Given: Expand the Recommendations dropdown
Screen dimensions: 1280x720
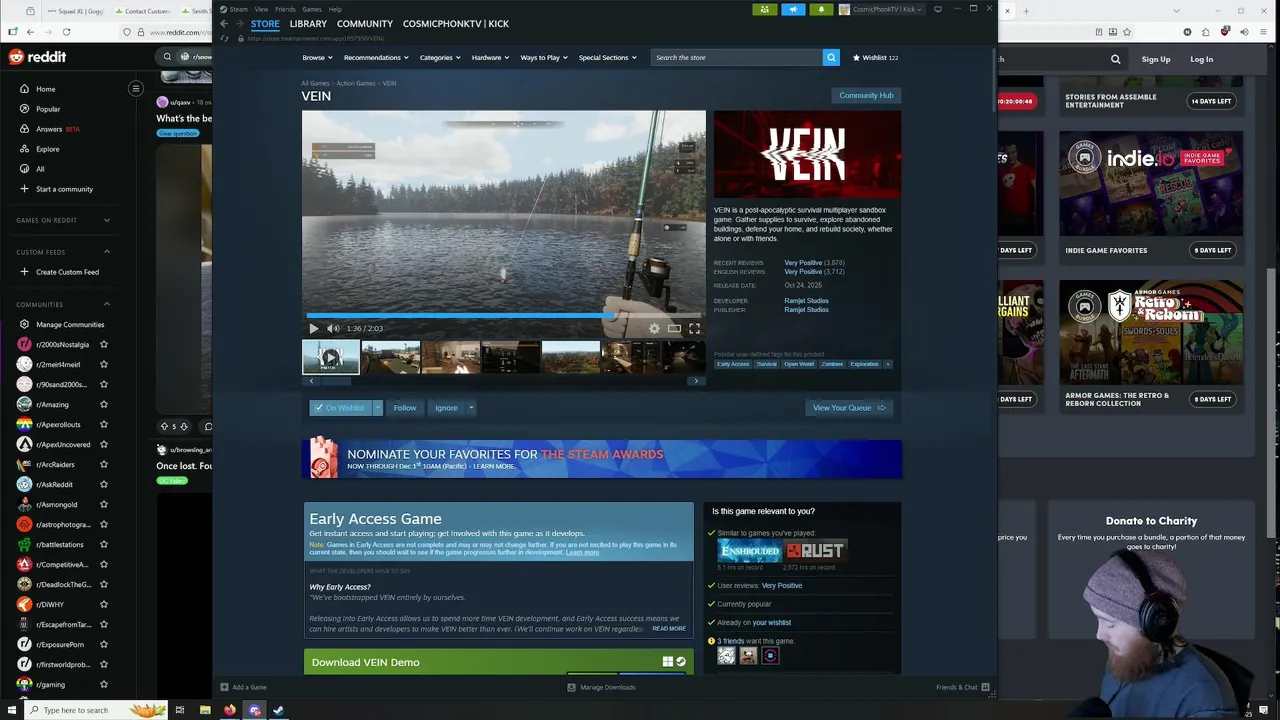Looking at the screenshot, I should tap(376, 57).
